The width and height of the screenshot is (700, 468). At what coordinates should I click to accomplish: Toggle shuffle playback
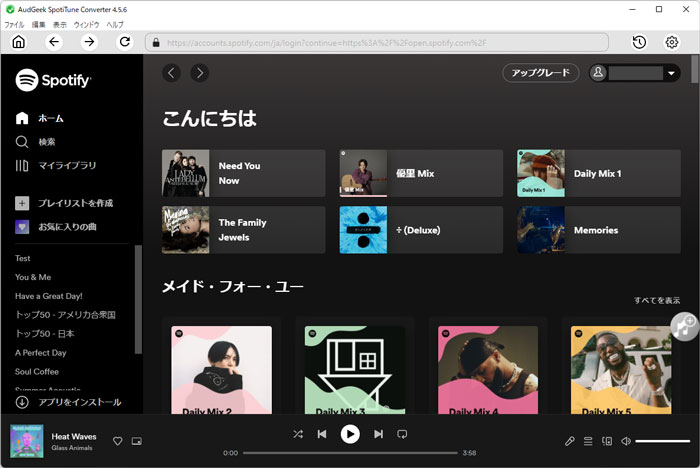coord(298,434)
